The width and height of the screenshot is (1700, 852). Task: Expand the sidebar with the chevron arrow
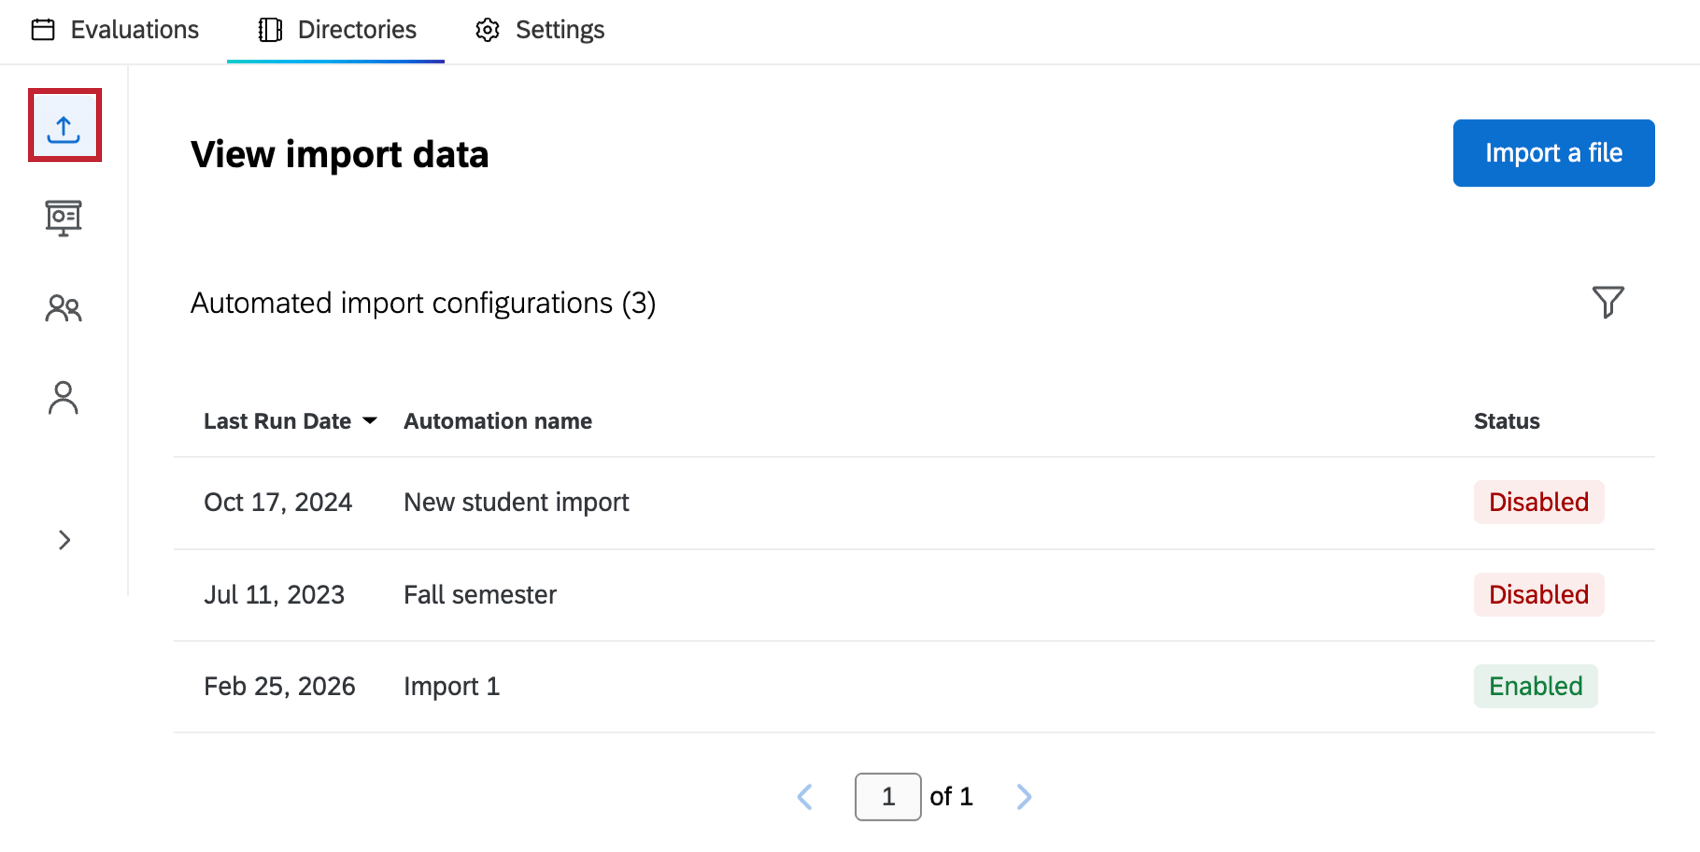(x=64, y=540)
